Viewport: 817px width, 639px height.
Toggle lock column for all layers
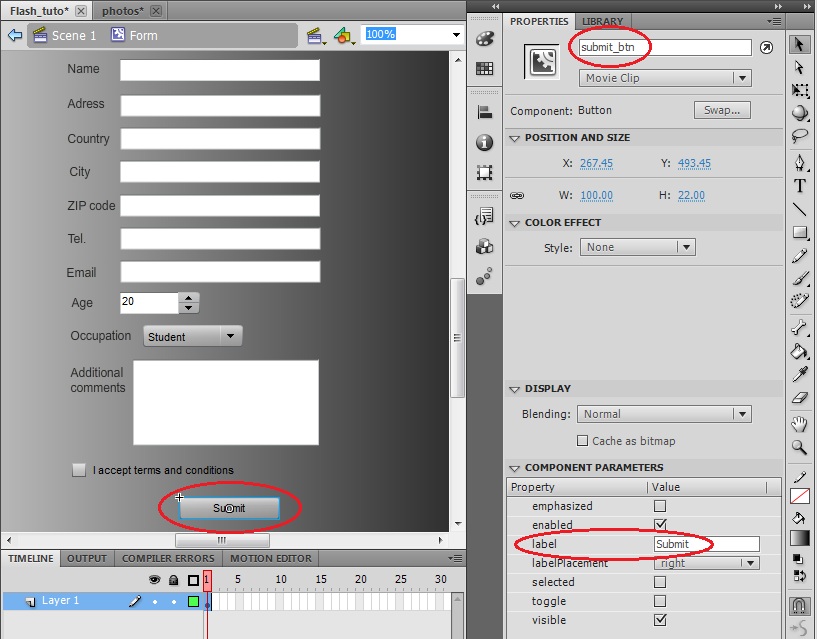(174, 580)
